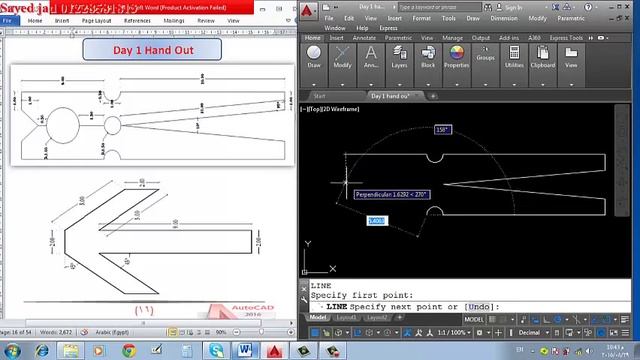Image resolution: width=640 pixels, height=360 pixels.
Task: Switch to the Annotate ribbon tab
Action: pos(364,38)
